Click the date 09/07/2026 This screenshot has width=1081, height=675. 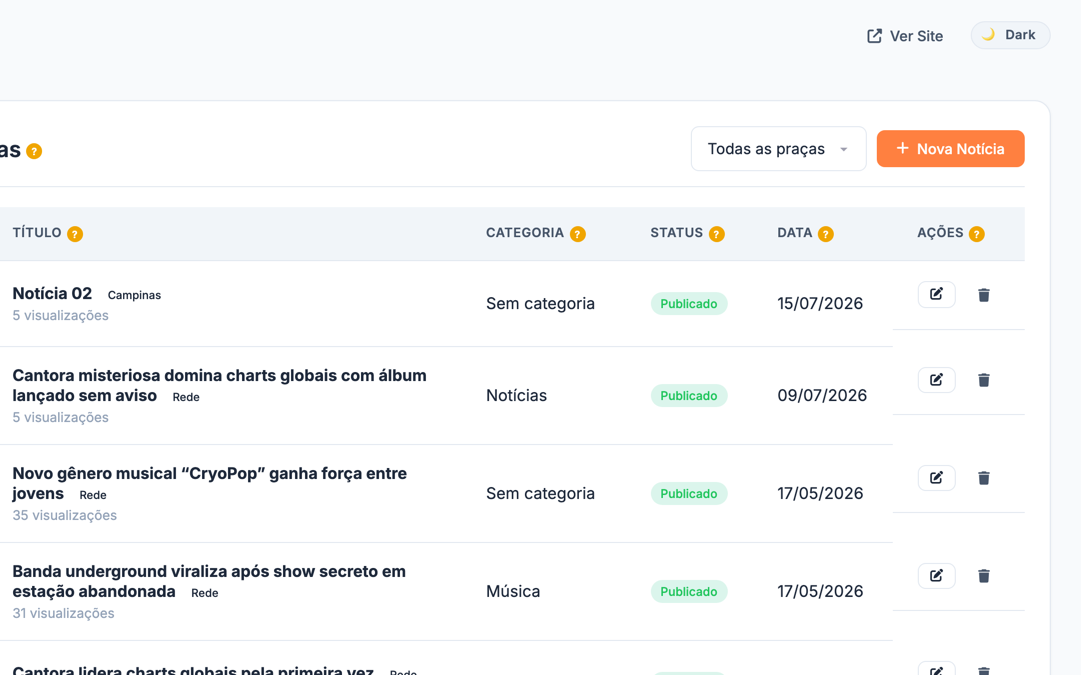[822, 395]
